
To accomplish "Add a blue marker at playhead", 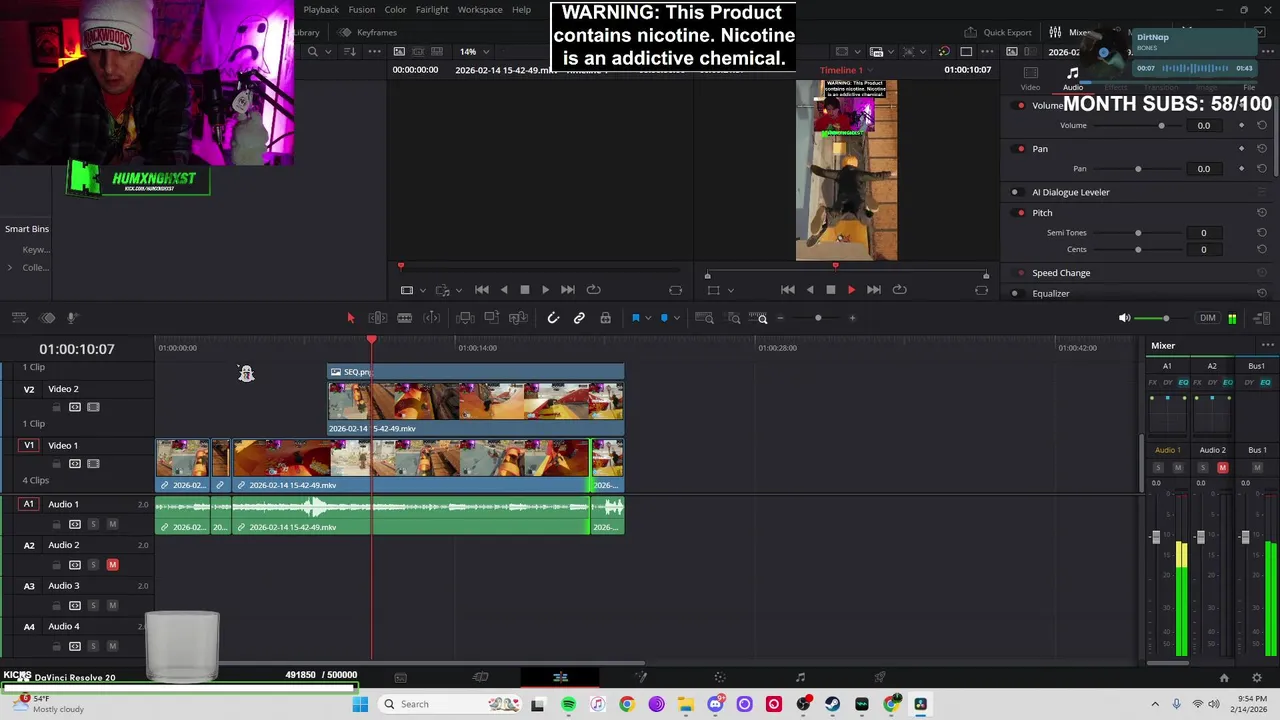I will click(664, 318).
